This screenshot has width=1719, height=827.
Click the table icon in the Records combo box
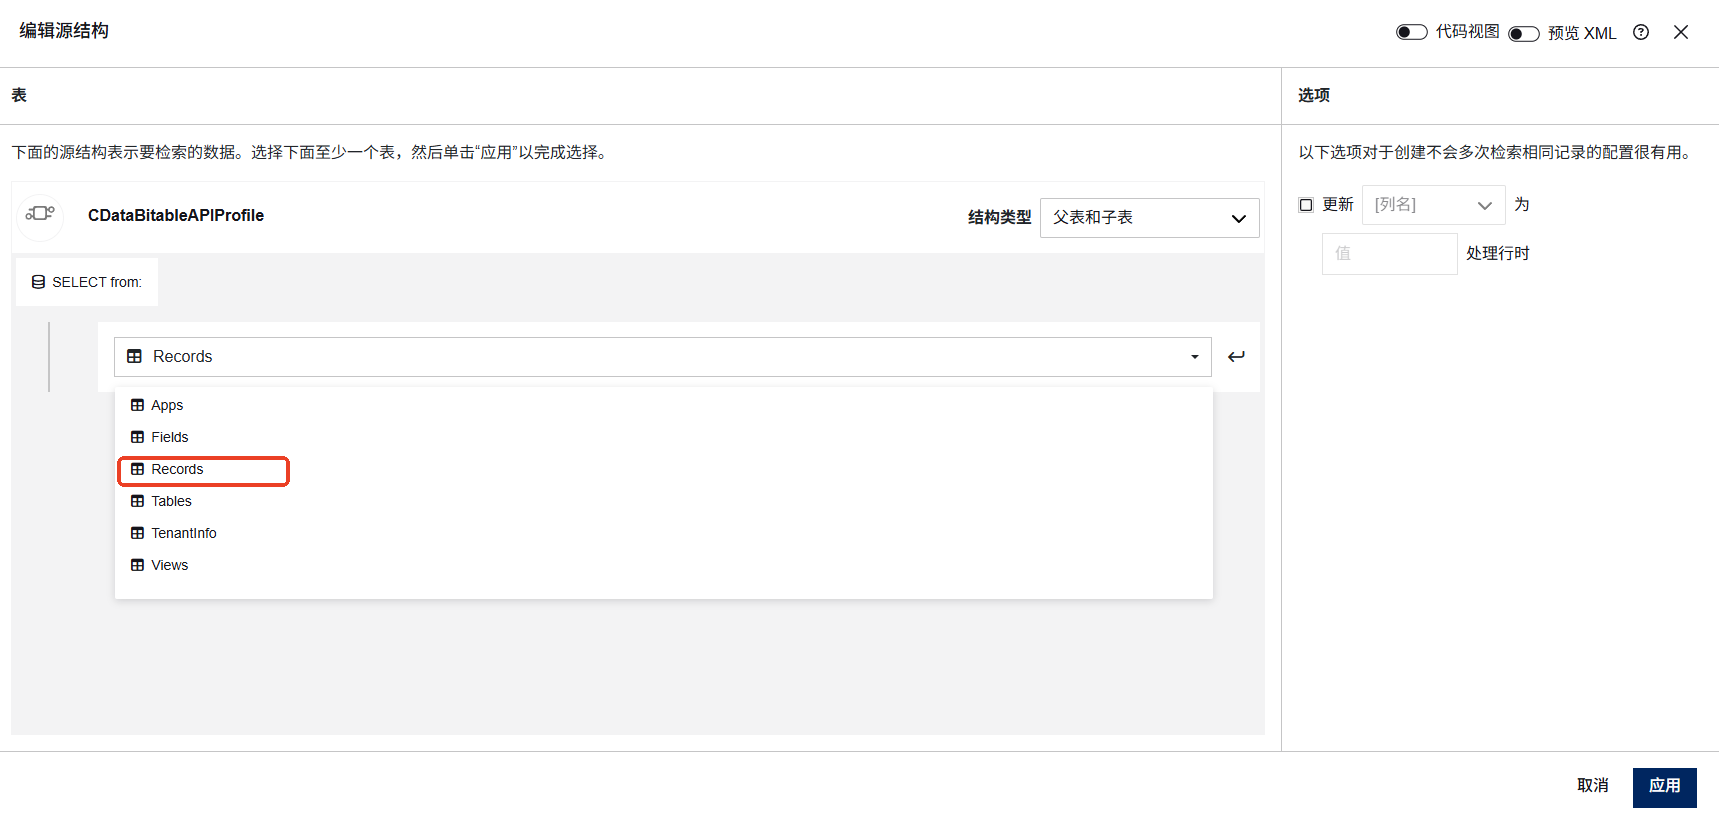click(134, 356)
